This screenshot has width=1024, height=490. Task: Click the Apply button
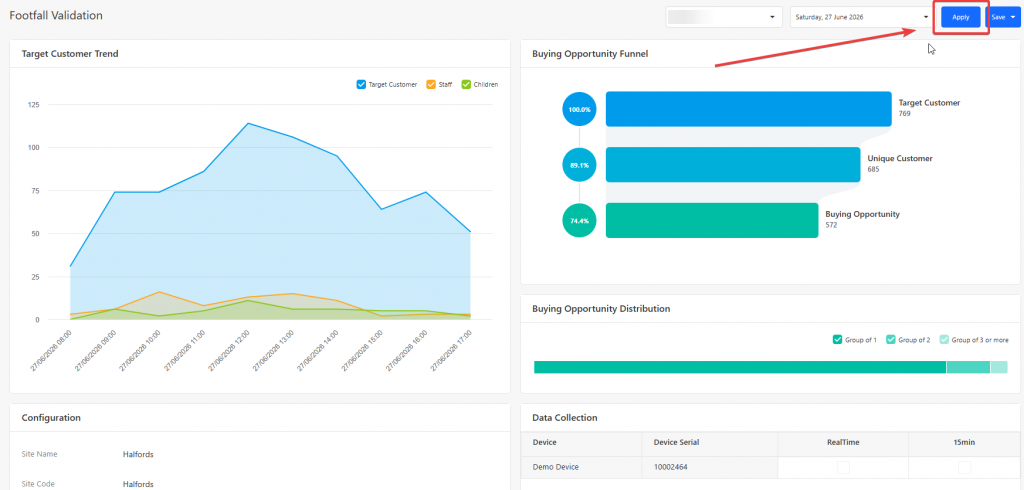pyautogui.click(x=961, y=18)
